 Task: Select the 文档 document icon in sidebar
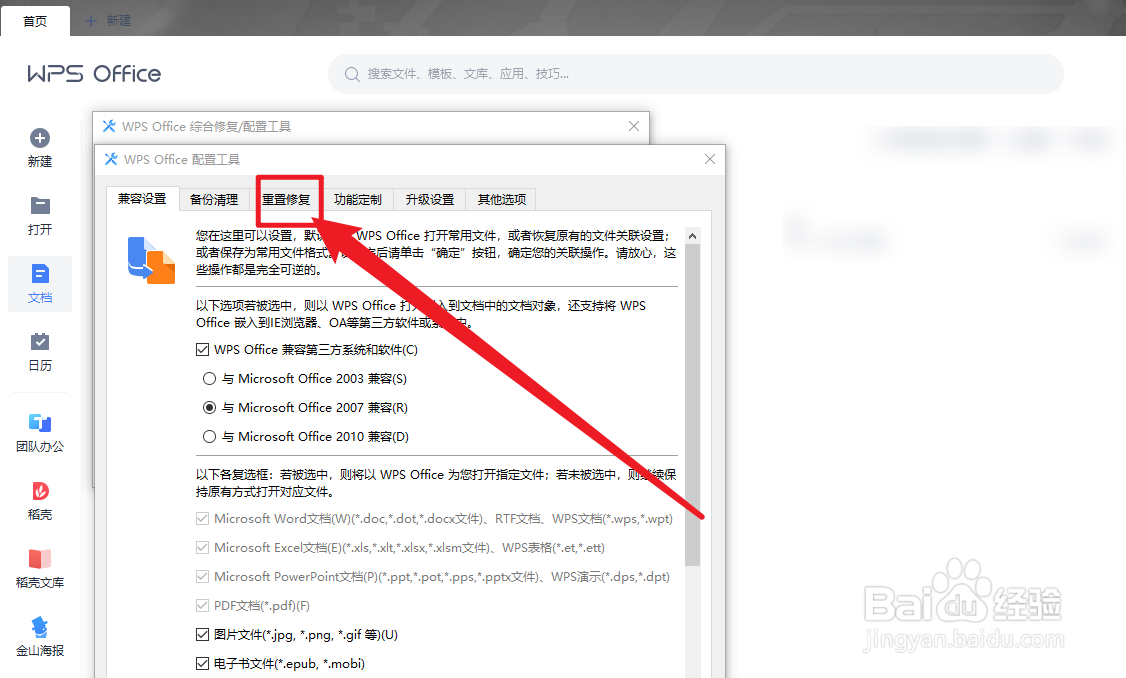click(x=39, y=274)
